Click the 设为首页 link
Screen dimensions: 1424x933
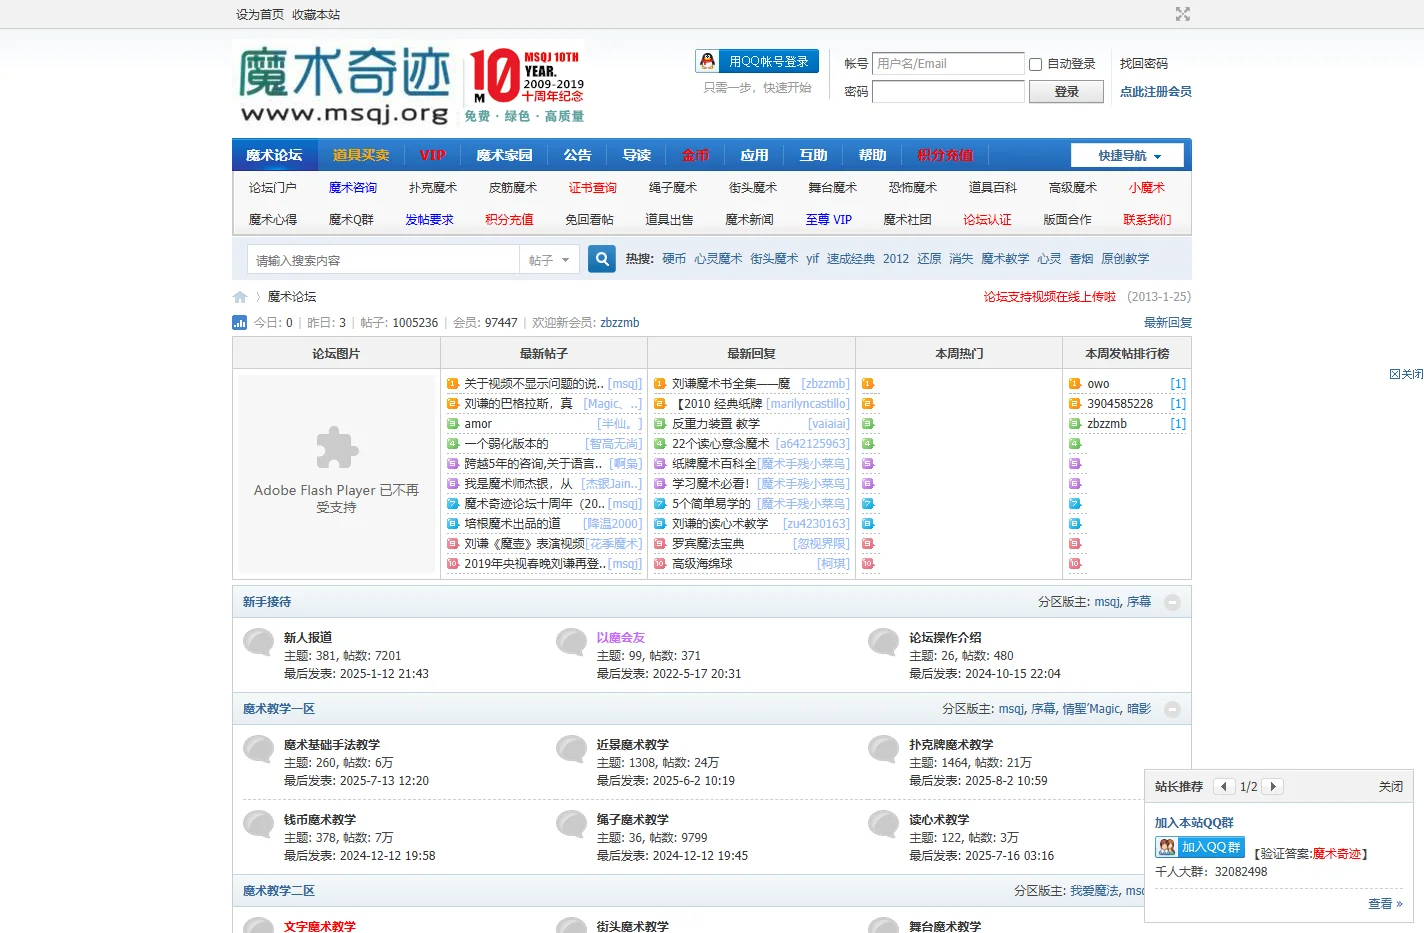pos(260,15)
